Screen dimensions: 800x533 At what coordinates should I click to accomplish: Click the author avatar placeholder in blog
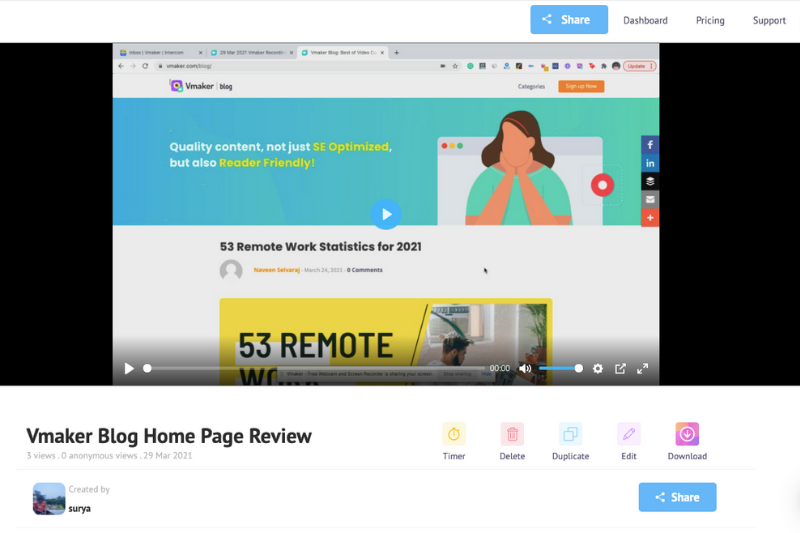[x=231, y=270]
